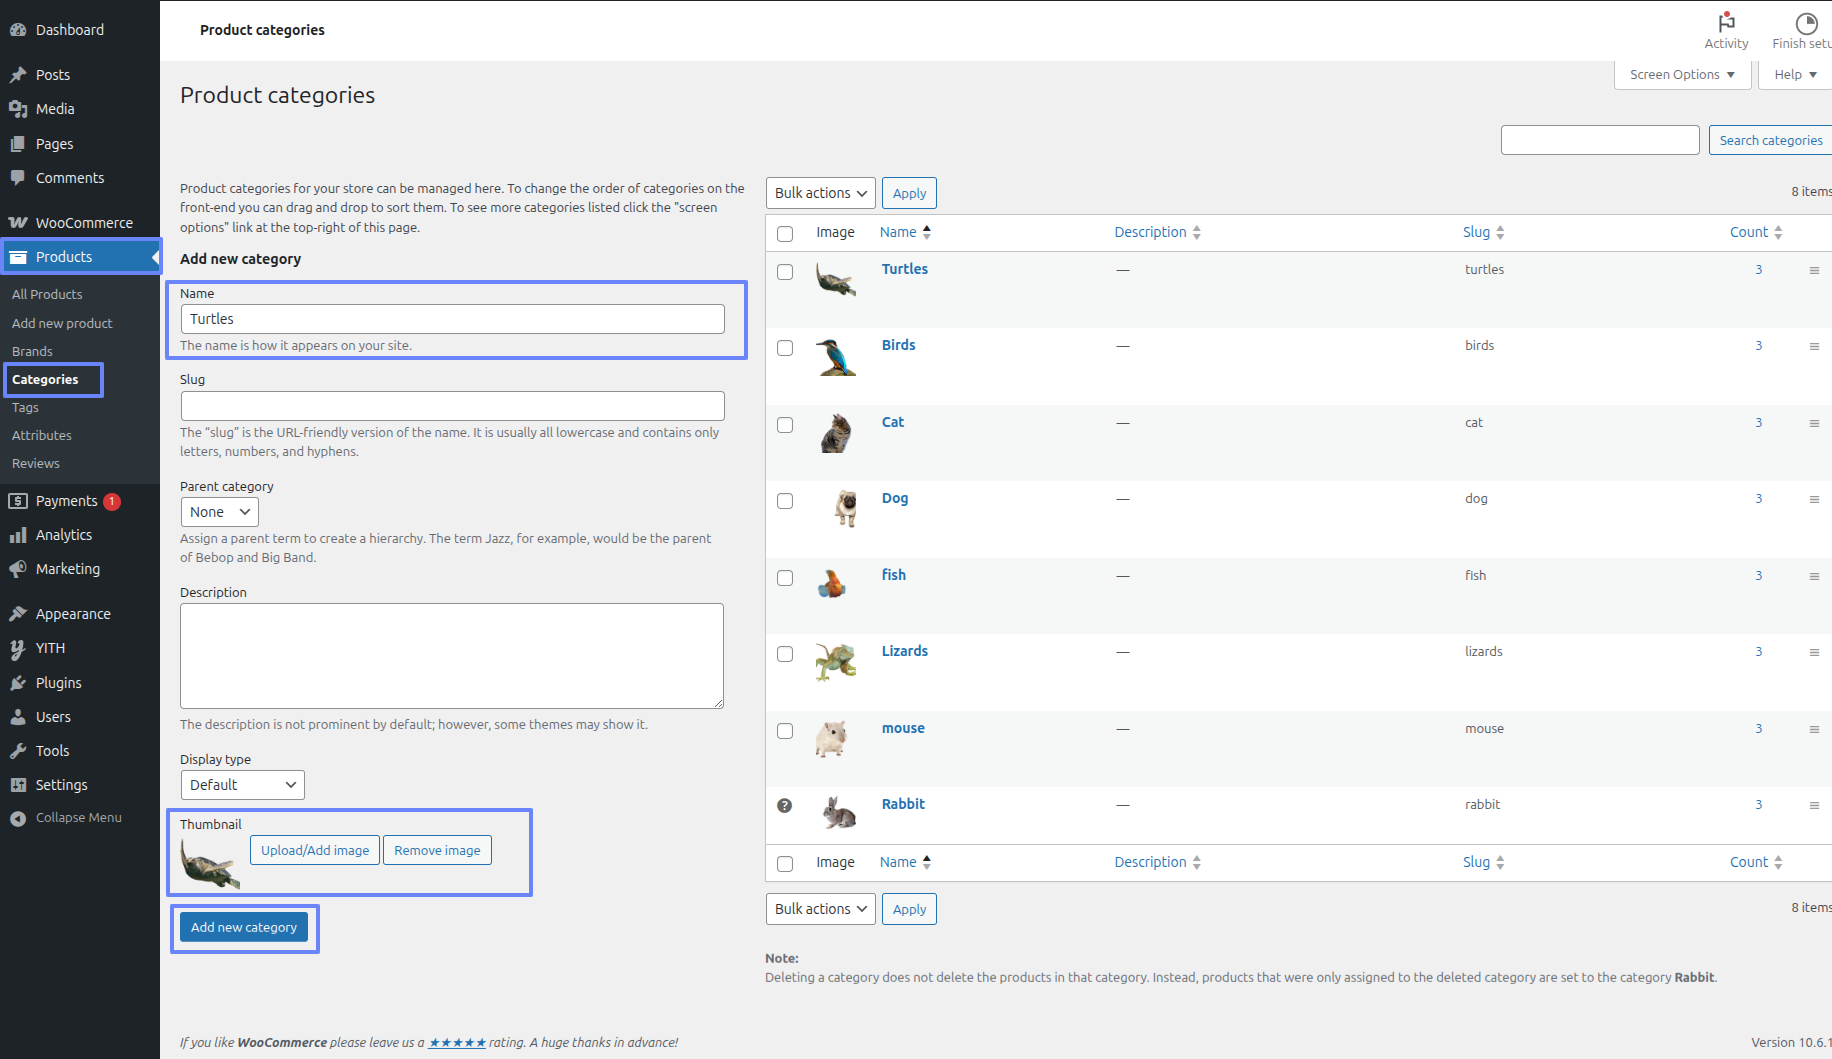Click the help question mark icon beside Rabbit
Screen dimensions: 1832x1059
coord(785,806)
